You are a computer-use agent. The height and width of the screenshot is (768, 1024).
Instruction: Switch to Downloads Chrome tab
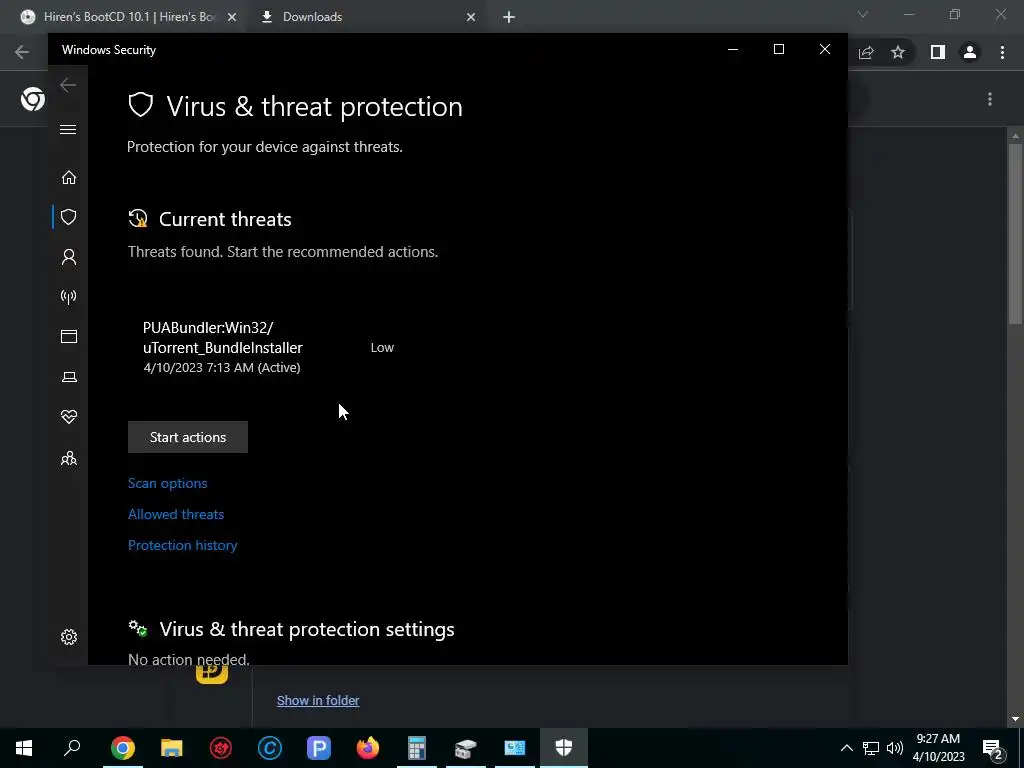tap(366, 17)
